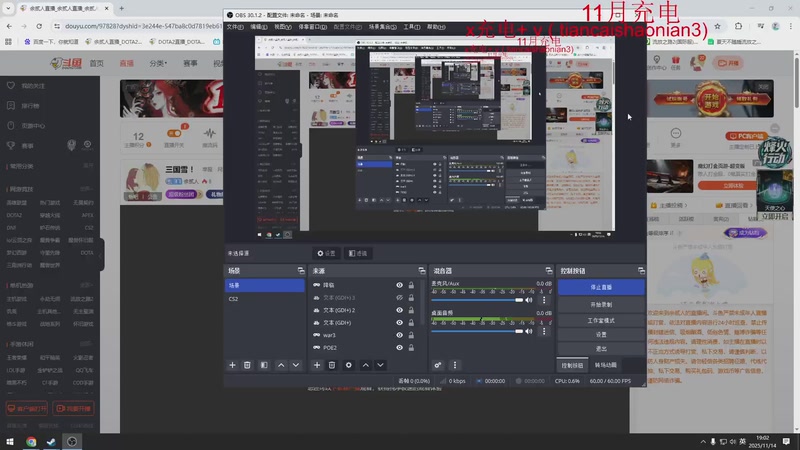Open the 场景集合(S) menu in OBS
This screenshot has width=800, height=450.
[383, 27]
